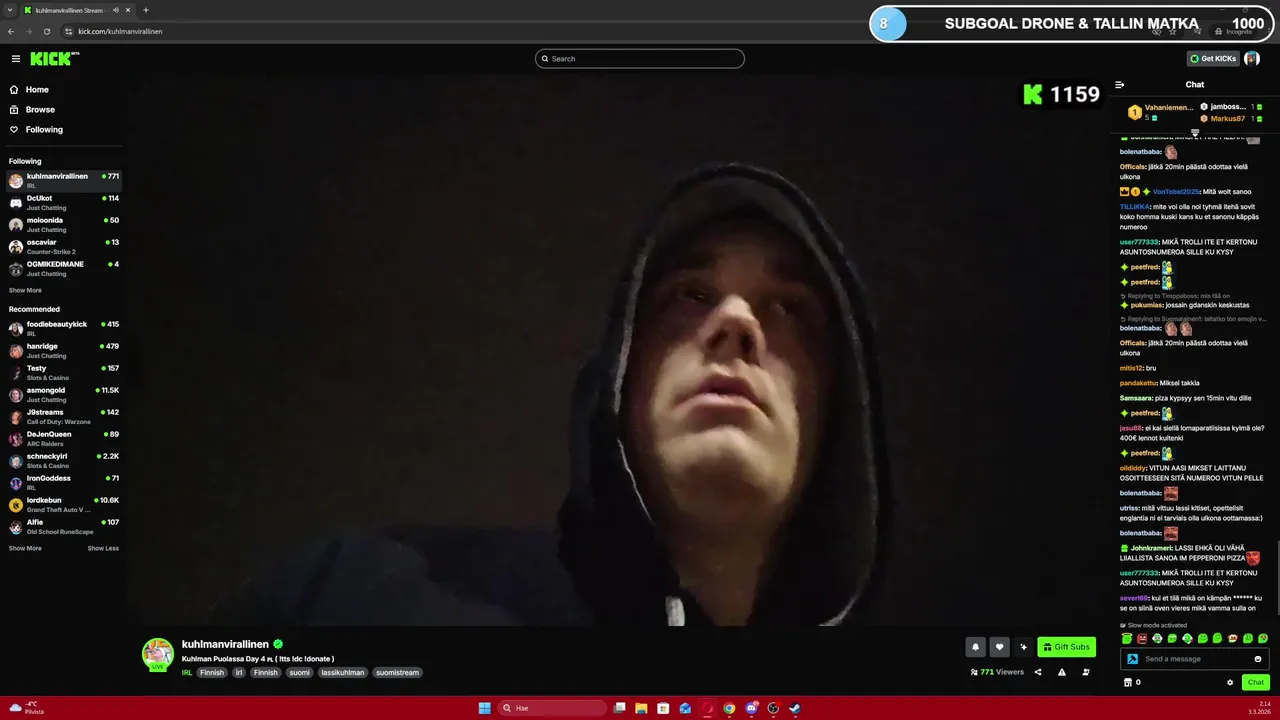
Task: Show More followed channels
Action: coord(25,290)
